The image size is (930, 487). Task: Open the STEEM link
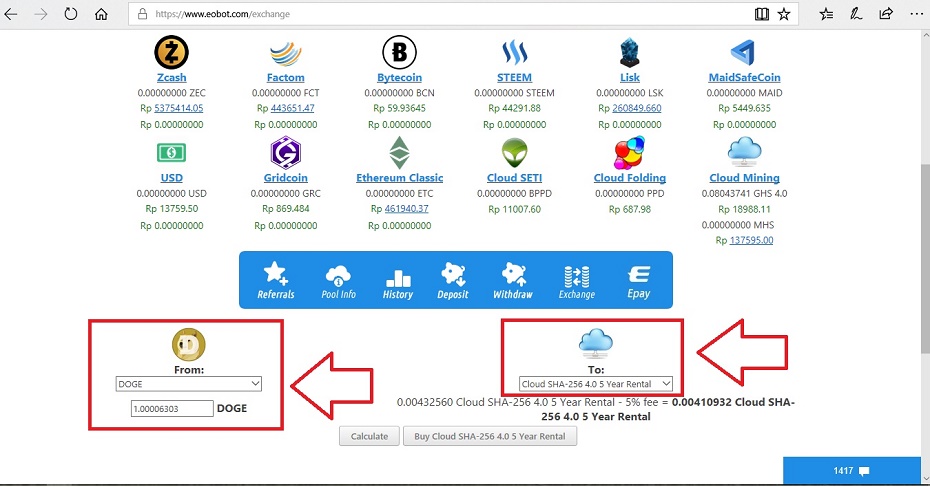tap(514, 78)
